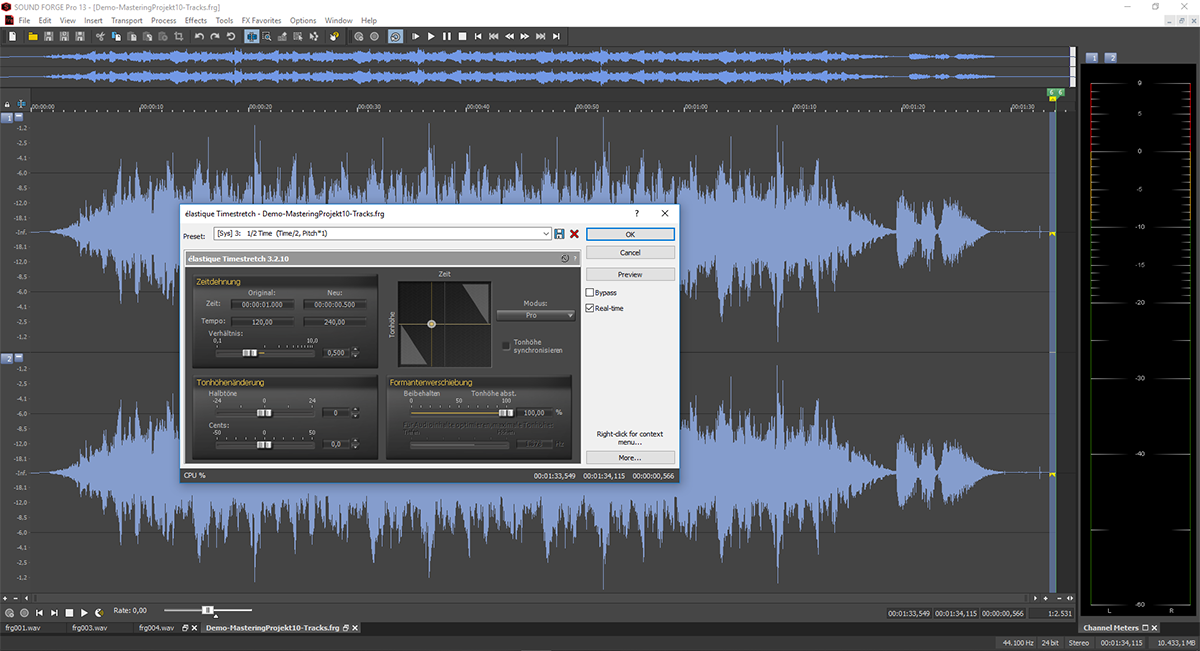
Task: Click Cancel in the Timestretch dialog
Action: point(630,253)
